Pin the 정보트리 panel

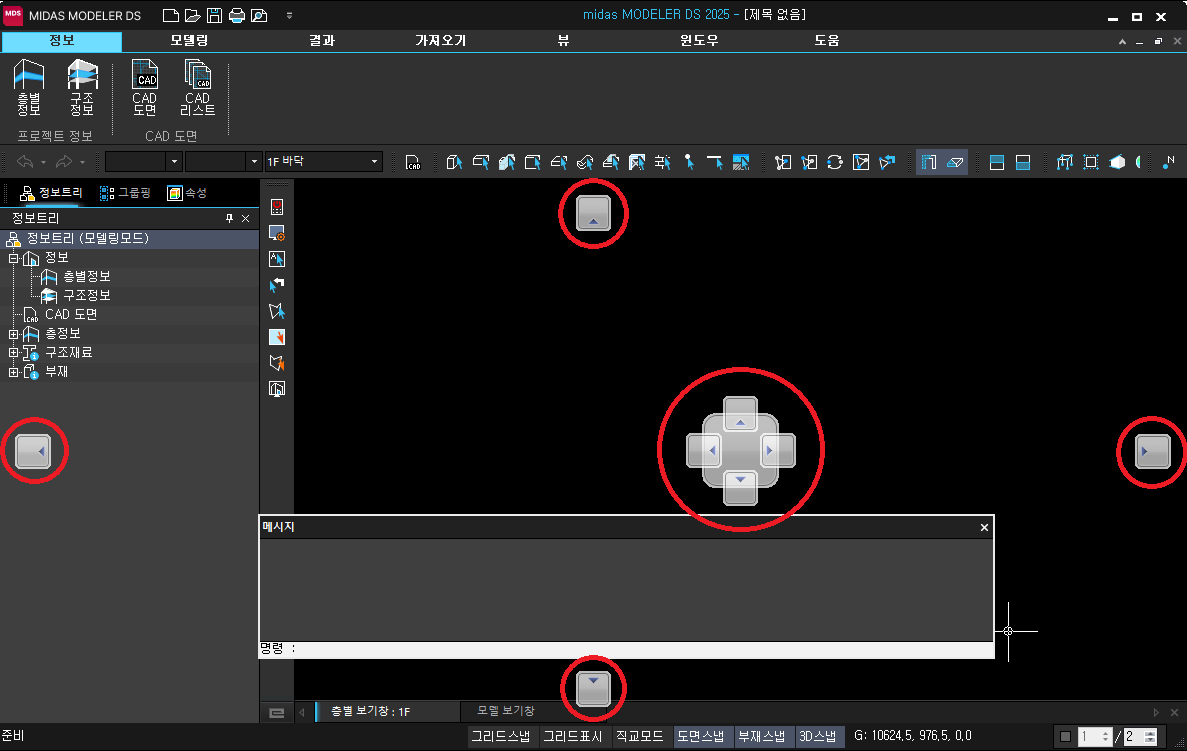click(x=229, y=219)
